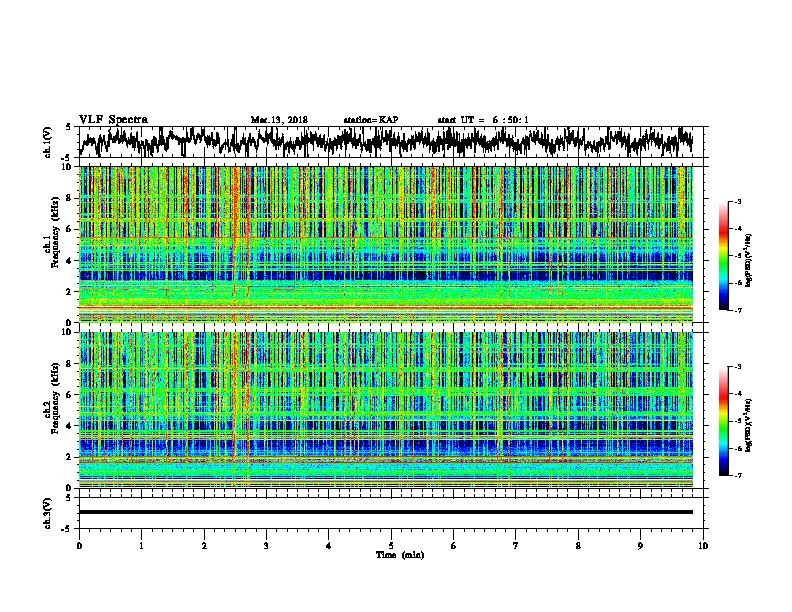Click the ch.2 frequency tick label "6"
Screen dimensions: 792x612
(70, 394)
